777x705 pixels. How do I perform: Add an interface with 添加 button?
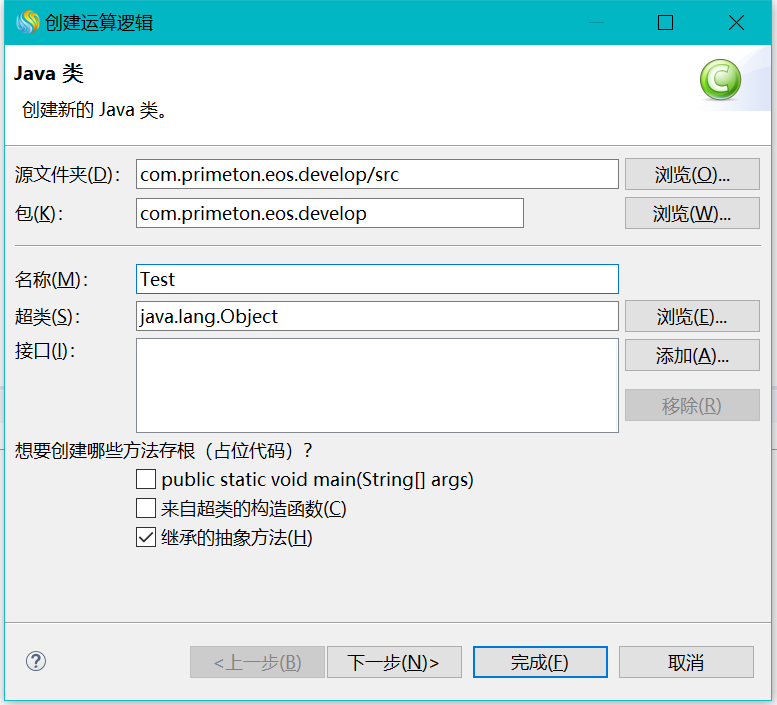click(x=692, y=355)
